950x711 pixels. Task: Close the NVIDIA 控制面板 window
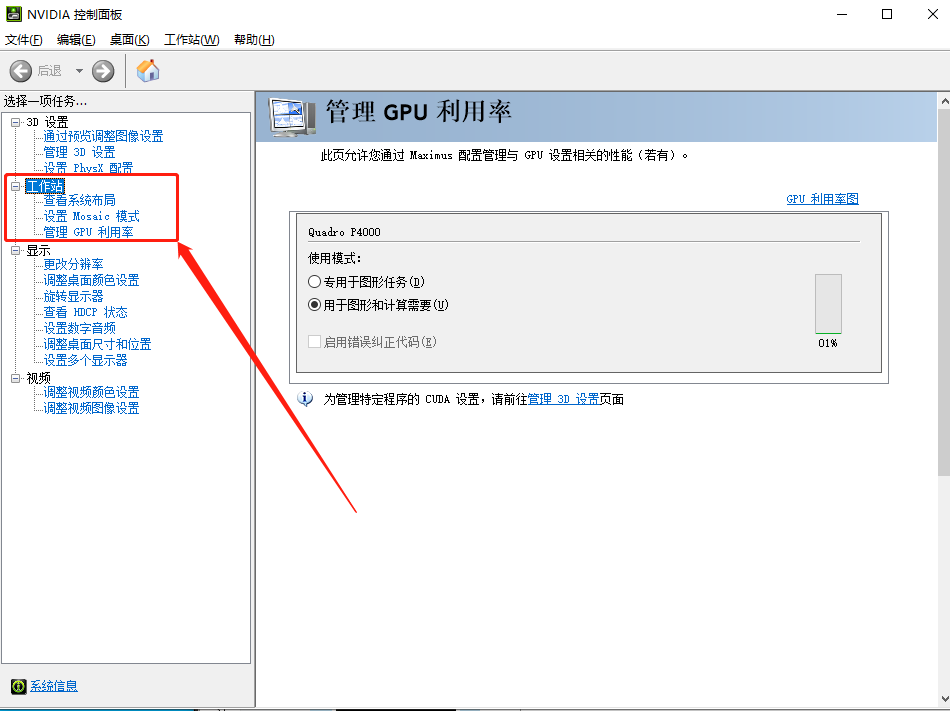coord(933,14)
